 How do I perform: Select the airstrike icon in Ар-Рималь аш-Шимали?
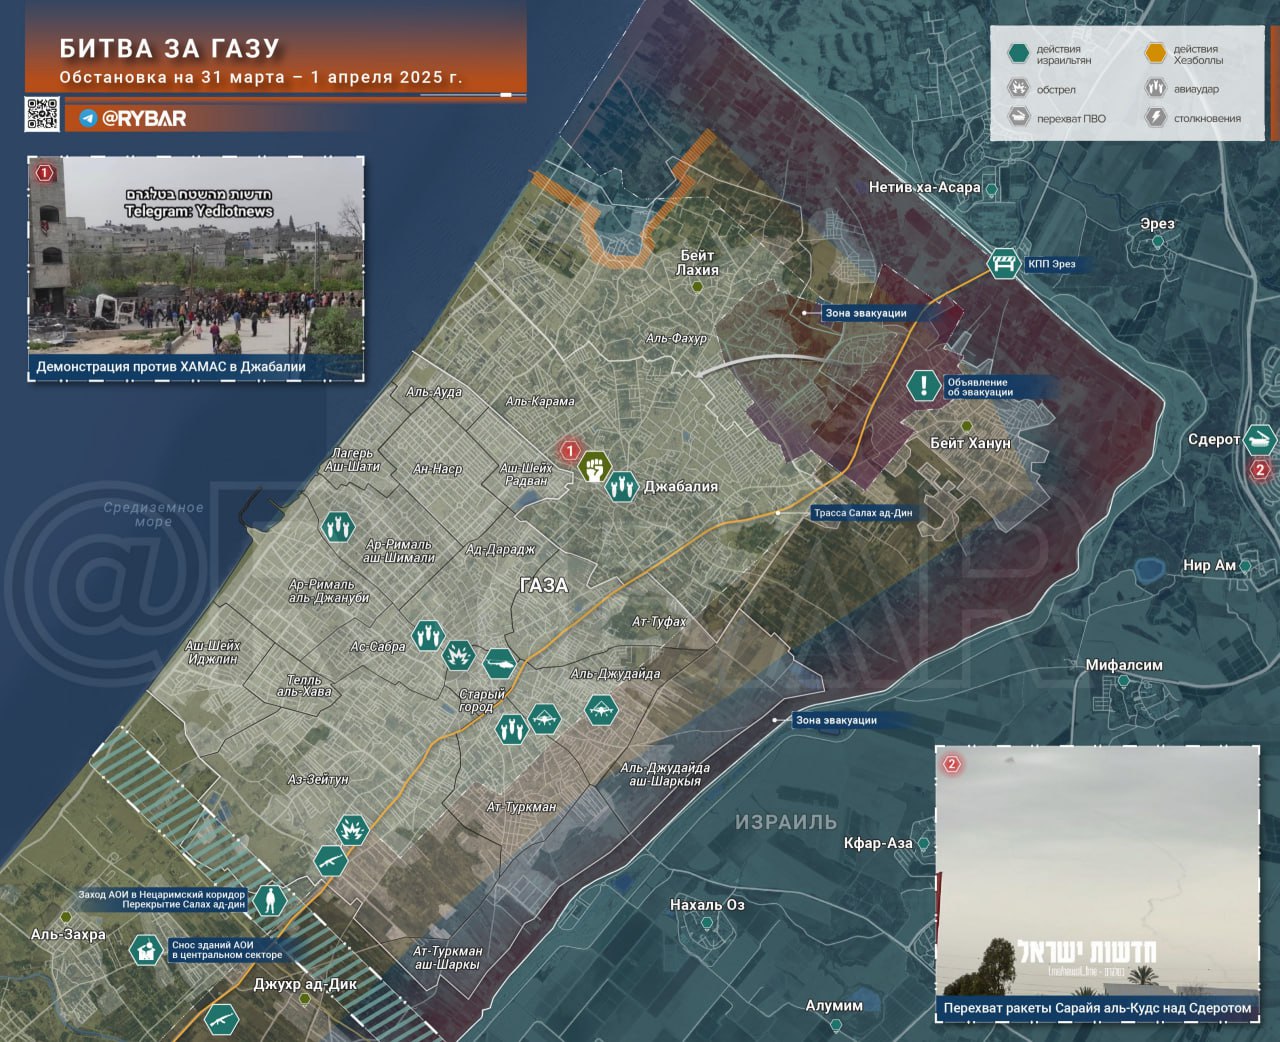pyautogui.click(x=338, y=526)
